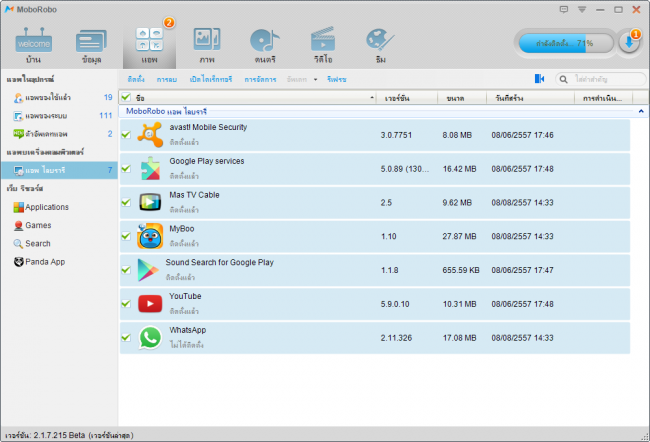Click the Mas TV Cable app icon
The image size is (650, 442).
coord(150,202)
